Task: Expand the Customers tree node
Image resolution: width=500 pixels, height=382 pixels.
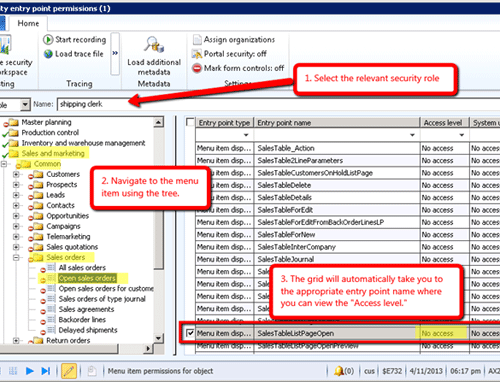Action: 16,174
